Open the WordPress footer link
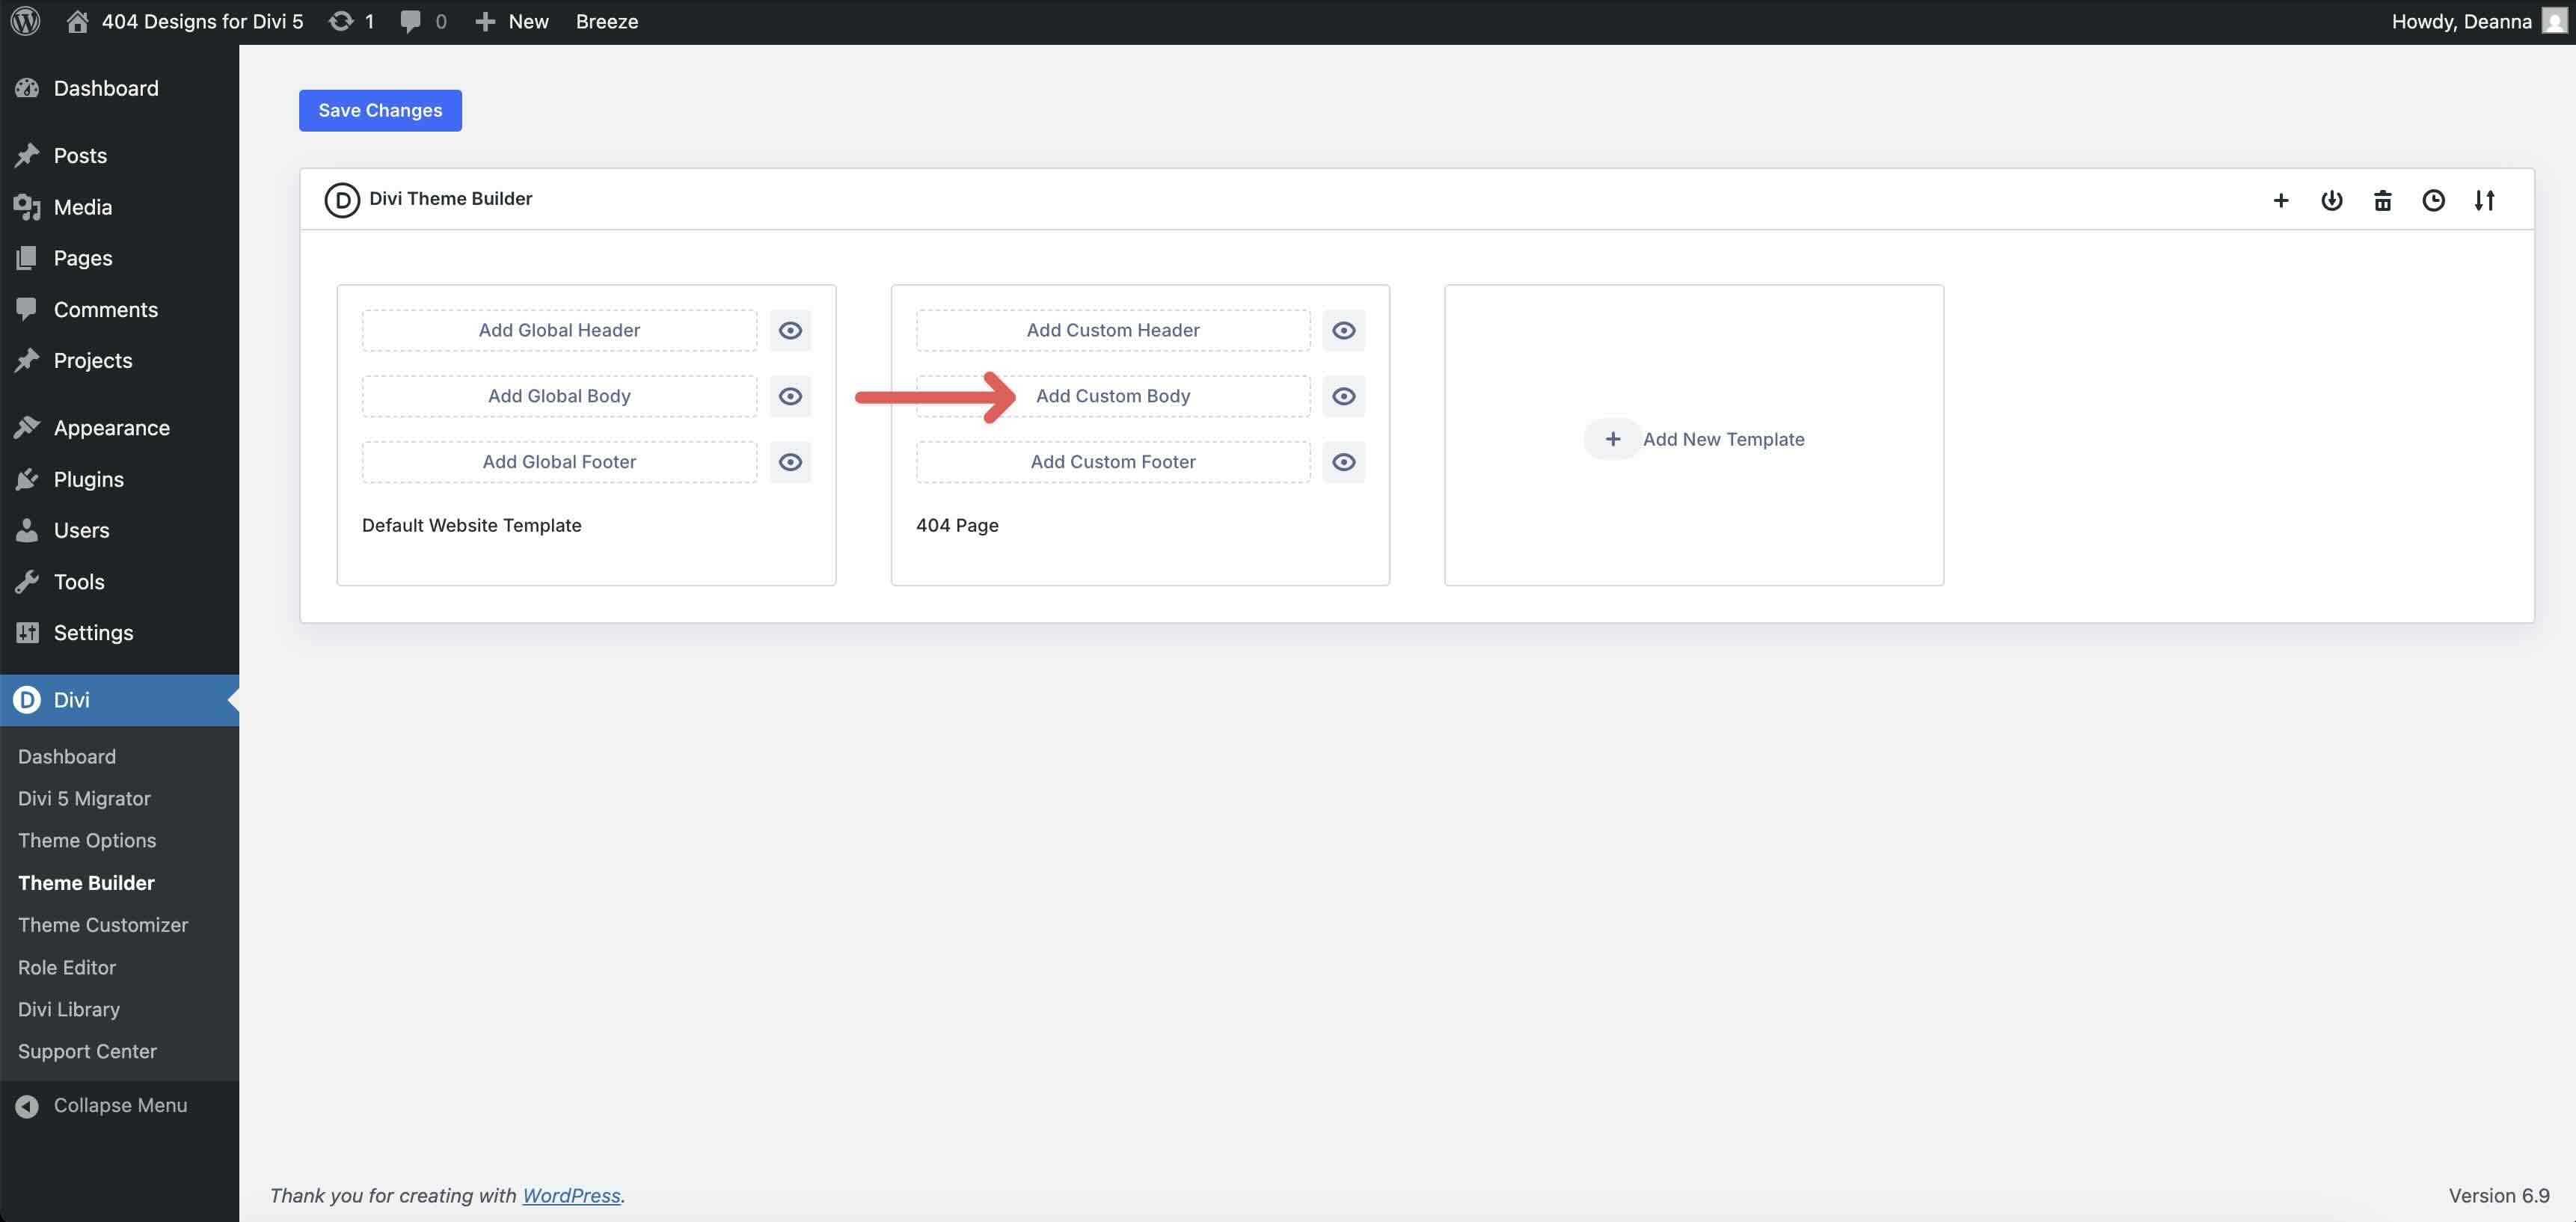The height and width of the screenshot is (1222, 2576). pos(571,1195)
